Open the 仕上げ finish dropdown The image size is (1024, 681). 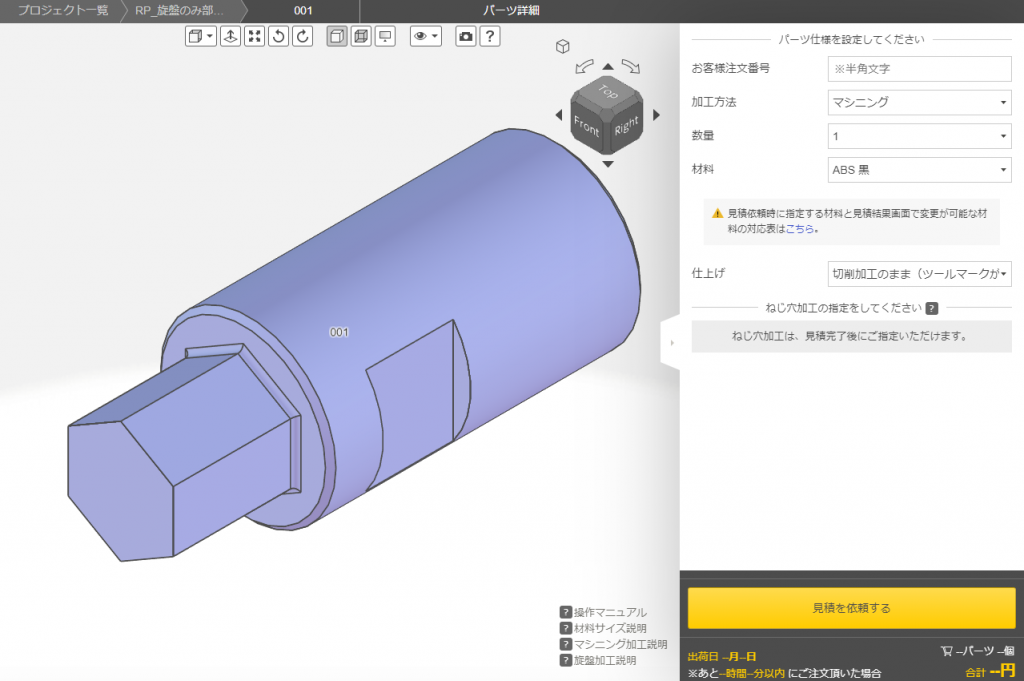920,274
